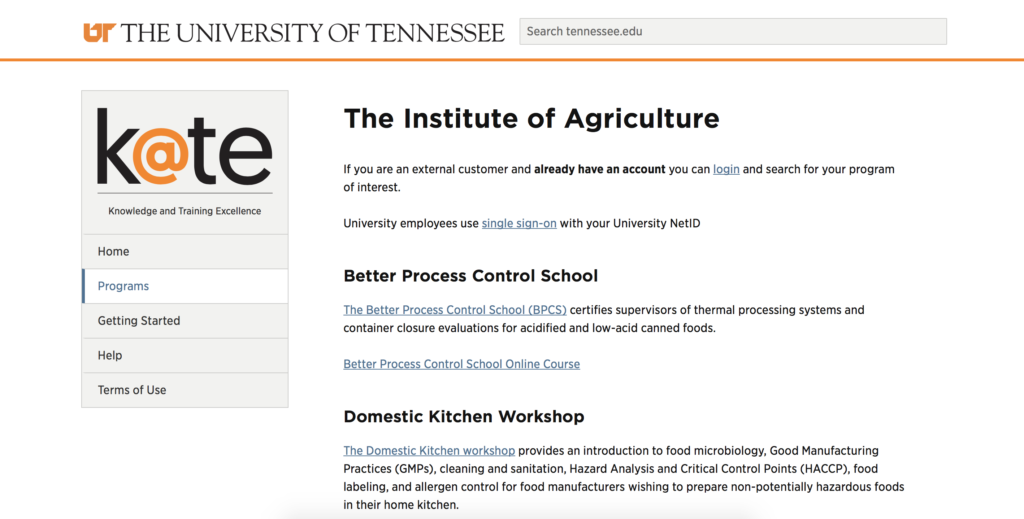View the Terms of Use page
This screenshot has width=1024, height=519.
click(185, 390)
